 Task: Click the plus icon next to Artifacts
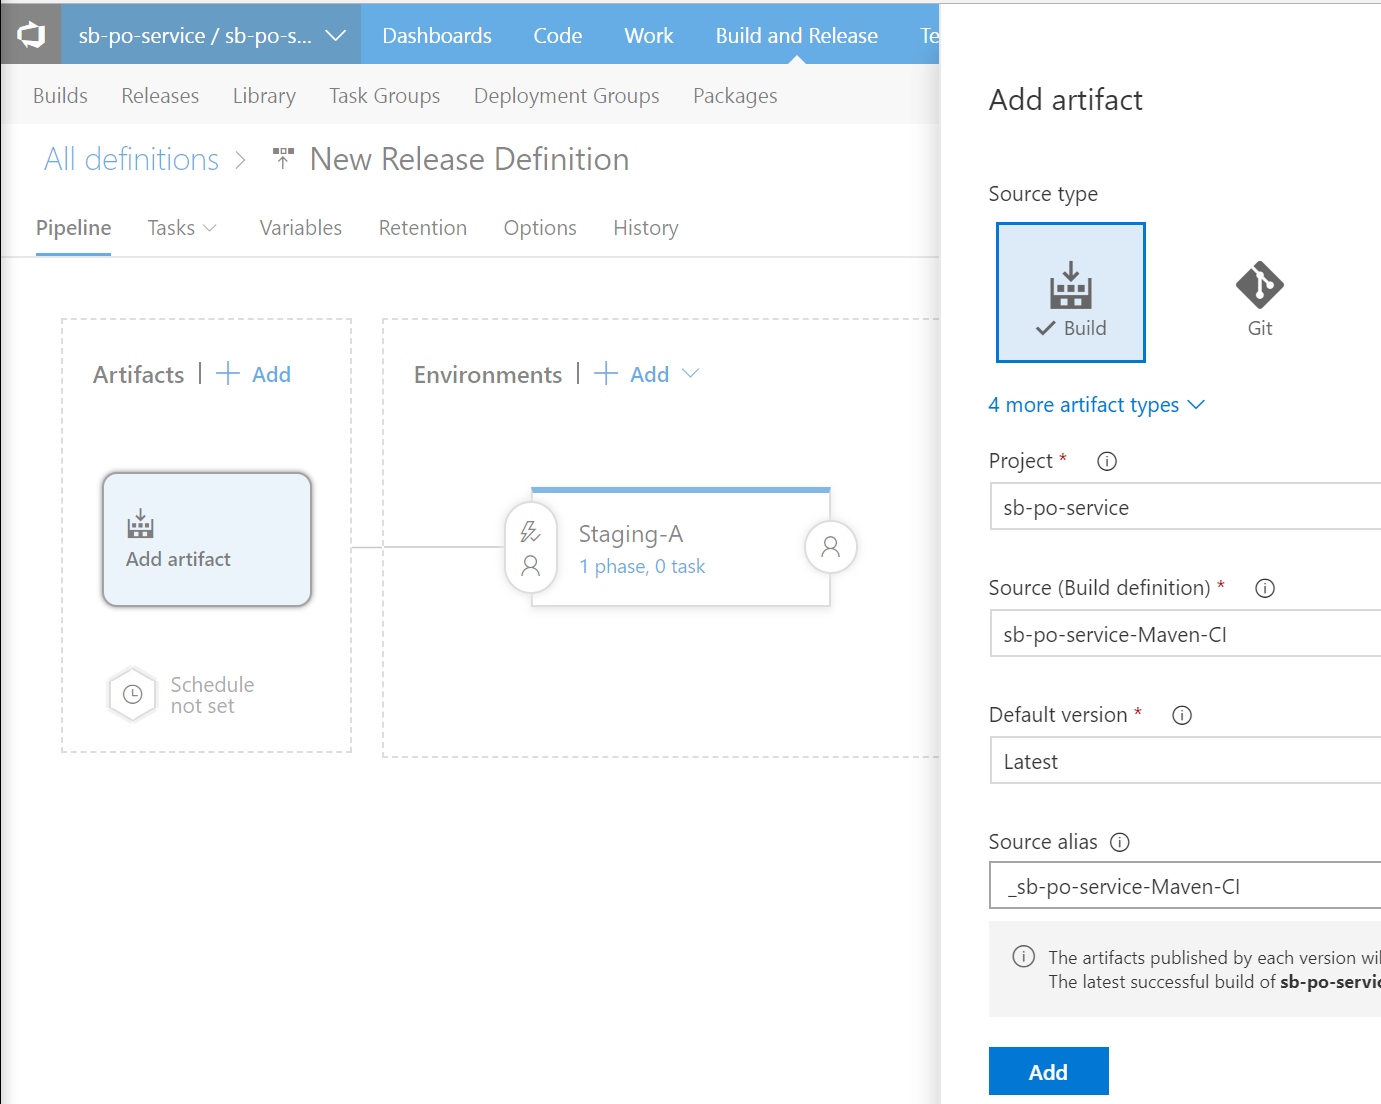point(228,374)
